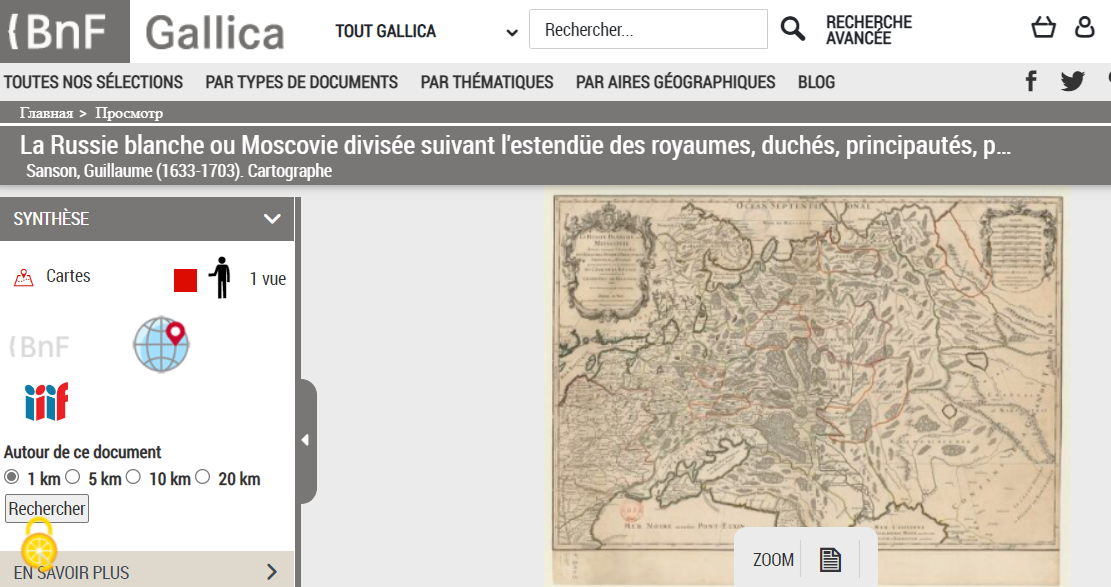1111x587 pixels.
Task: Choose the 20 km radius option
Action: click(203, 477)
